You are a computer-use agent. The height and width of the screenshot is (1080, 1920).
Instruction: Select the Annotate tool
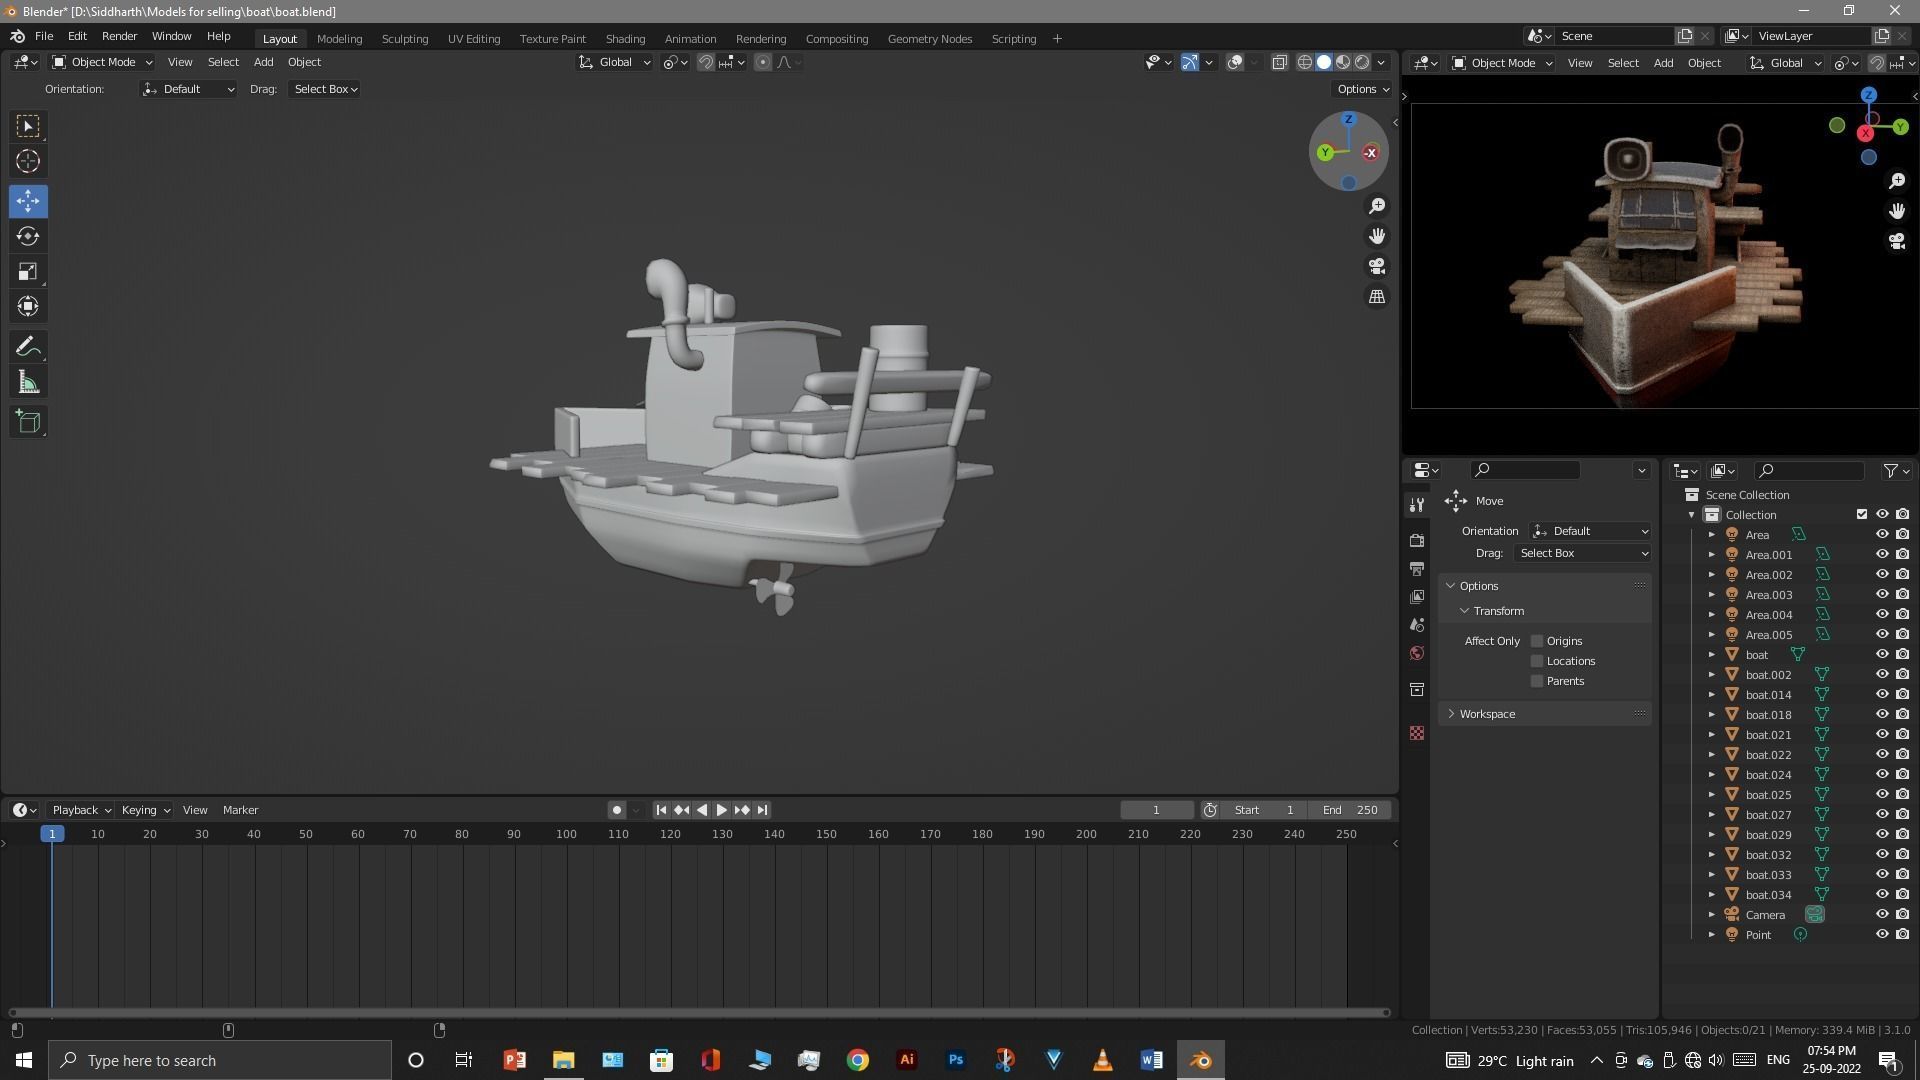pyautogui.click(x=28, y=347)
